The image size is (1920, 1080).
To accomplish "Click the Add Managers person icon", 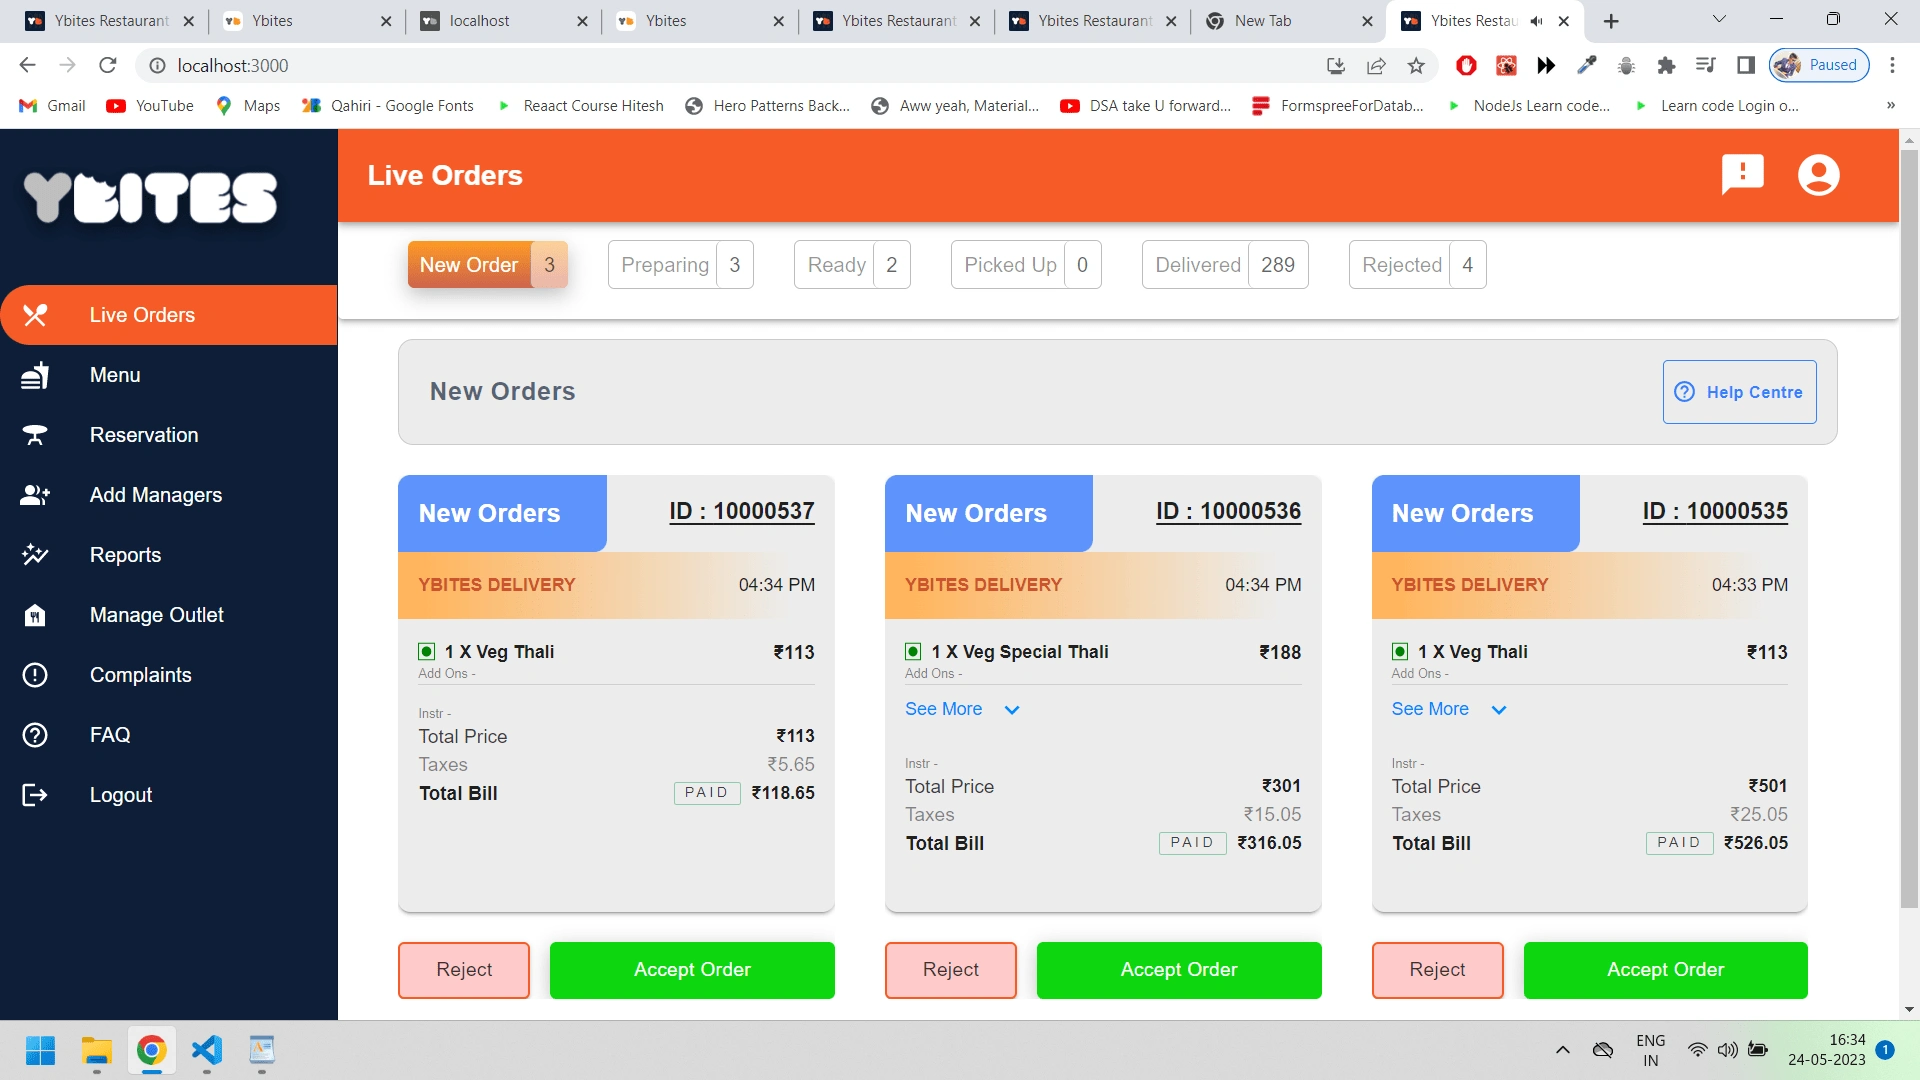I will [x=35, y=495].
